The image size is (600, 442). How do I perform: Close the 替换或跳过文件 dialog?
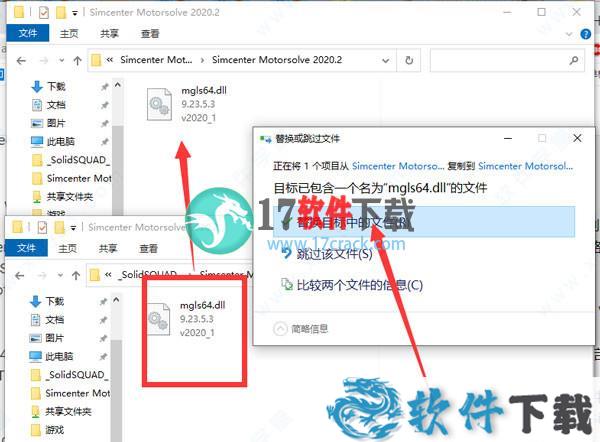click(x=577, y=139)
